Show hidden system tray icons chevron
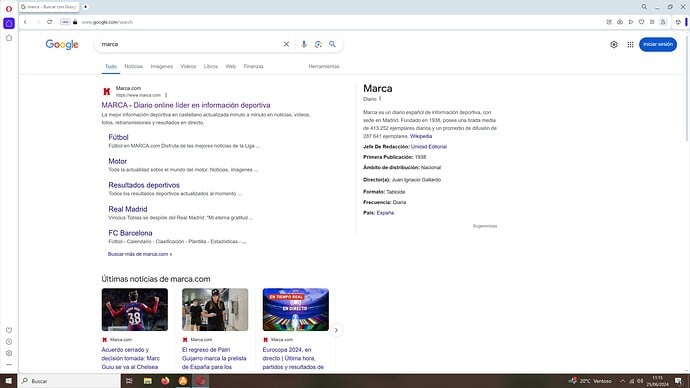 [623, 381]
